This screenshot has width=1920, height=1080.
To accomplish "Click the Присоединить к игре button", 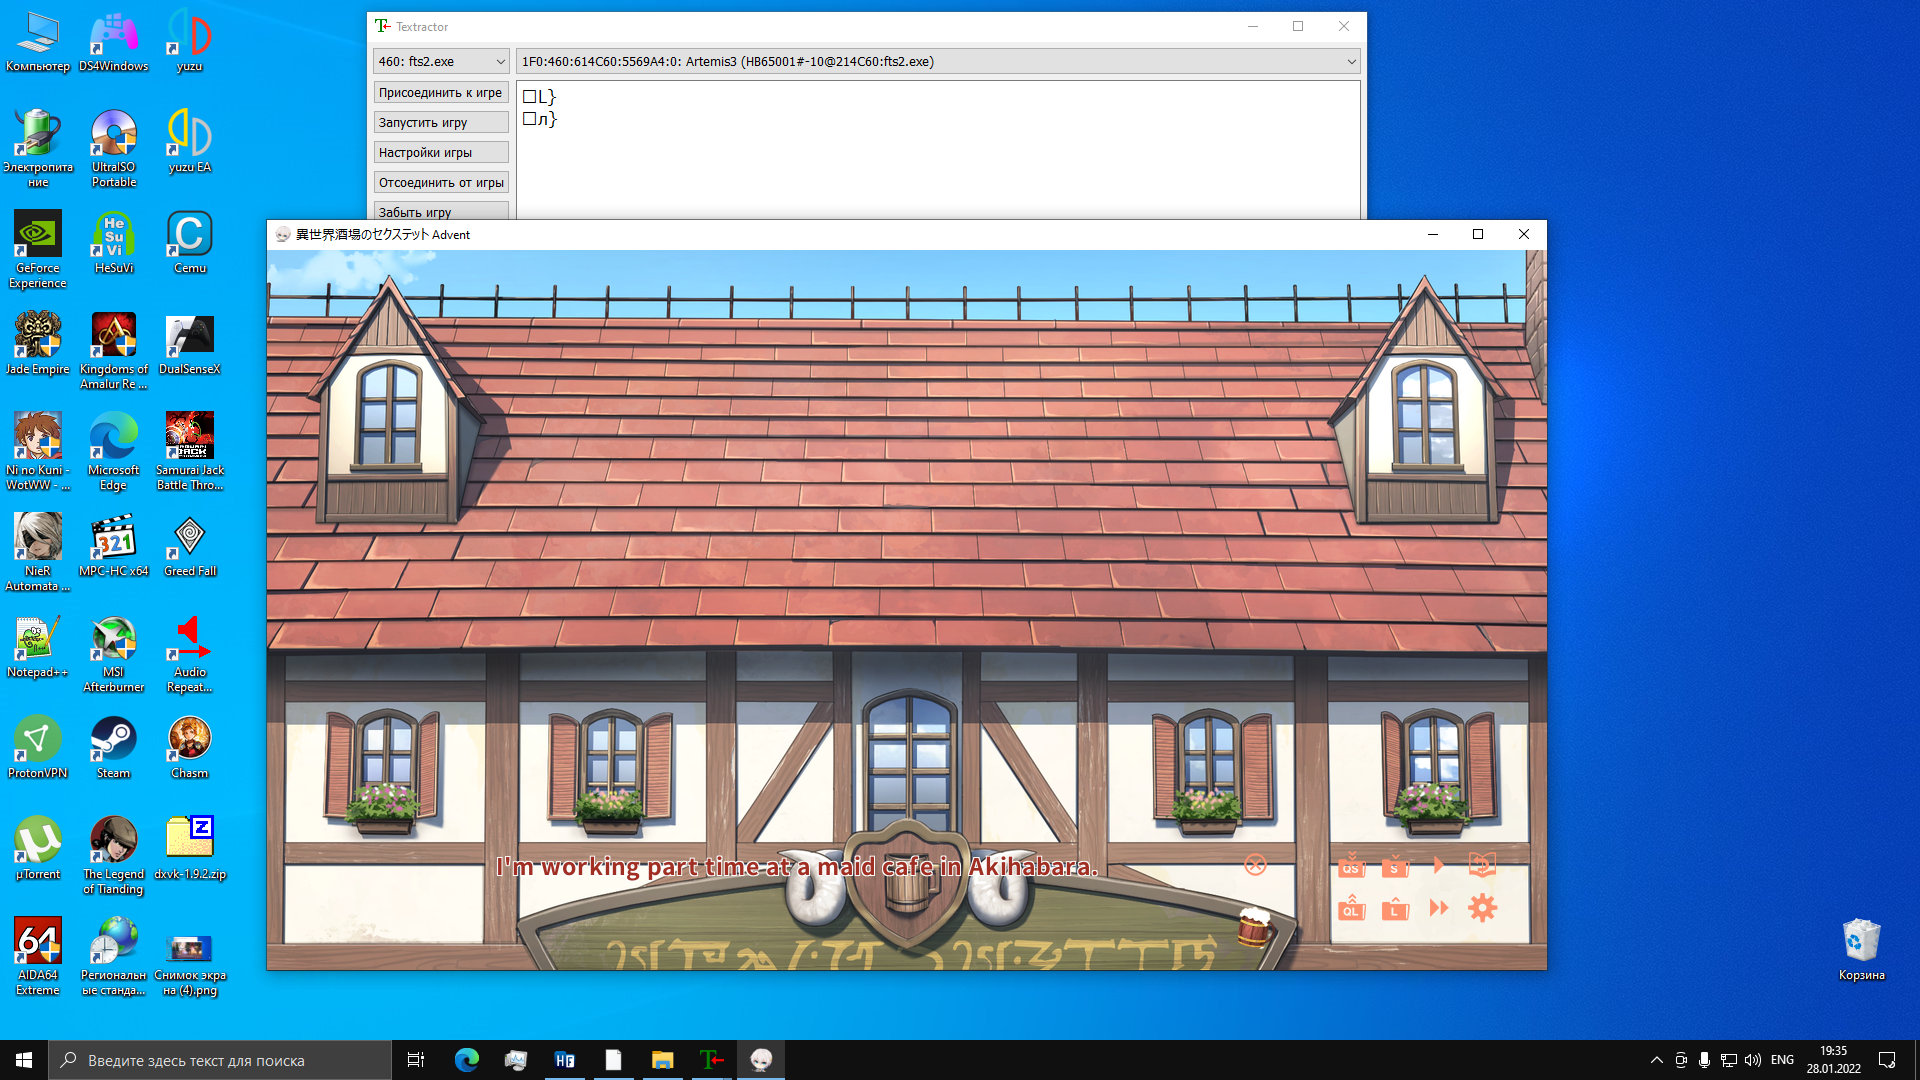I will click(x=440, y=93).
